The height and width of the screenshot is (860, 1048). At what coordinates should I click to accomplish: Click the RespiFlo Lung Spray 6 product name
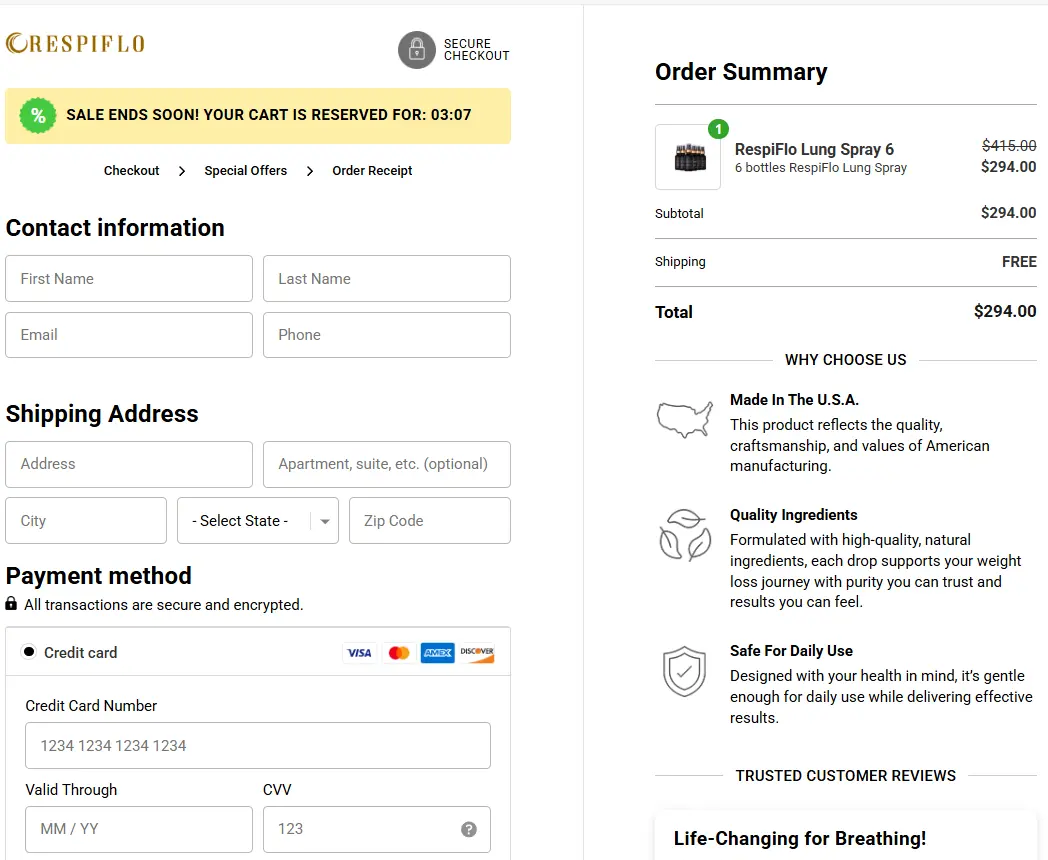pos(814,149)
